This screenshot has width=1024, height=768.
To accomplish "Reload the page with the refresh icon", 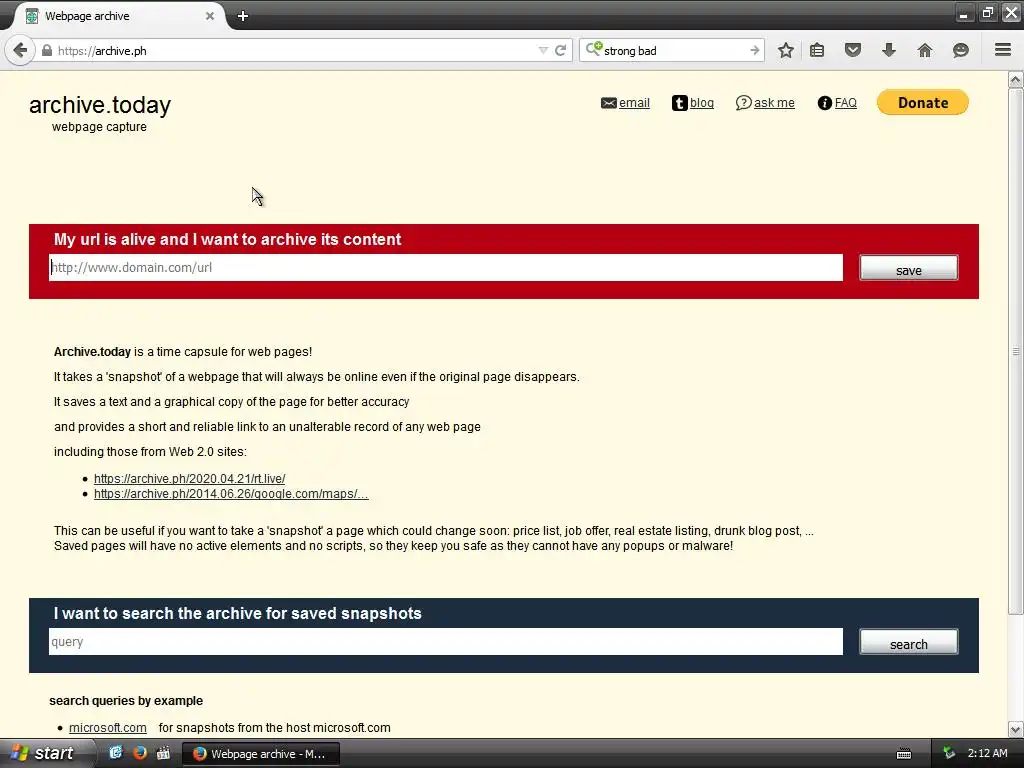I will click(560, 50).
